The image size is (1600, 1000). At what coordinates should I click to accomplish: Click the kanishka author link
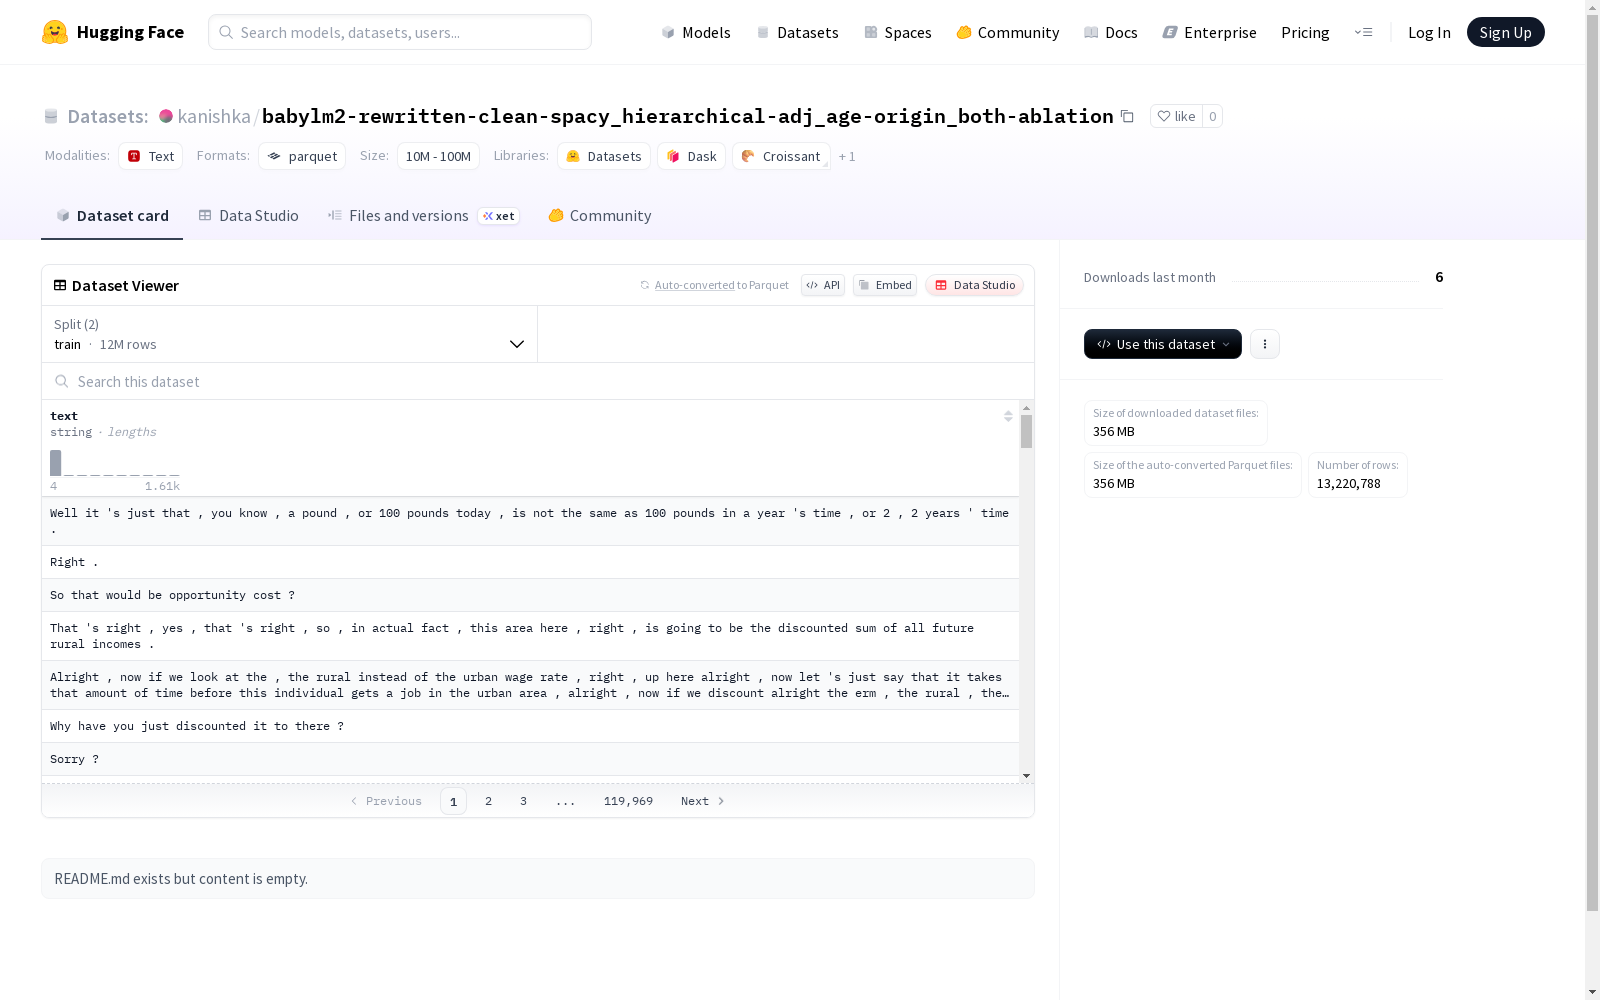[214, 116]
